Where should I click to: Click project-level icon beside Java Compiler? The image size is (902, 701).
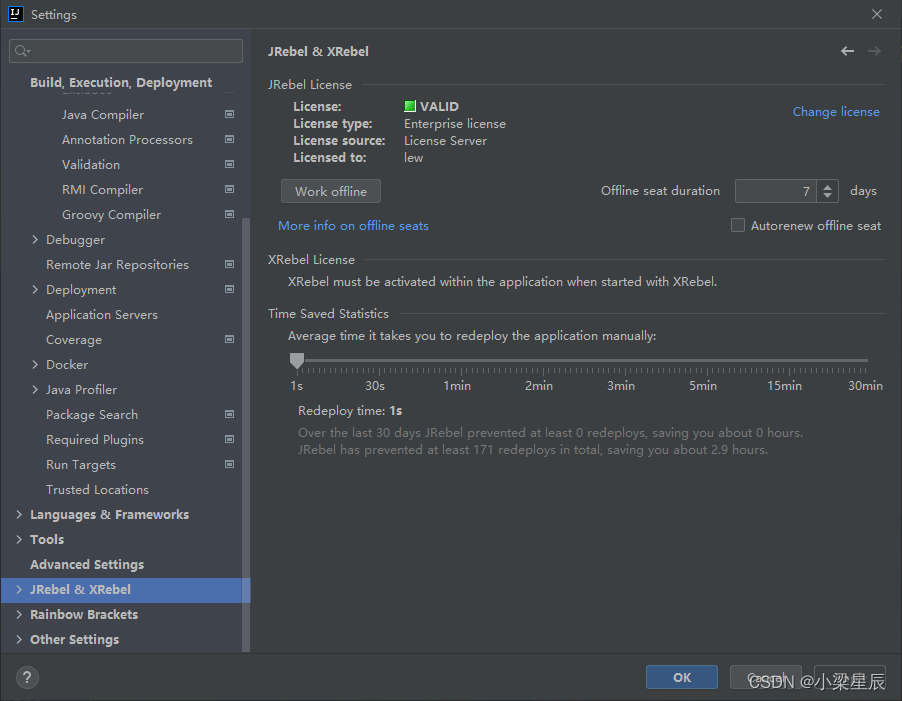tap(230, 114)
